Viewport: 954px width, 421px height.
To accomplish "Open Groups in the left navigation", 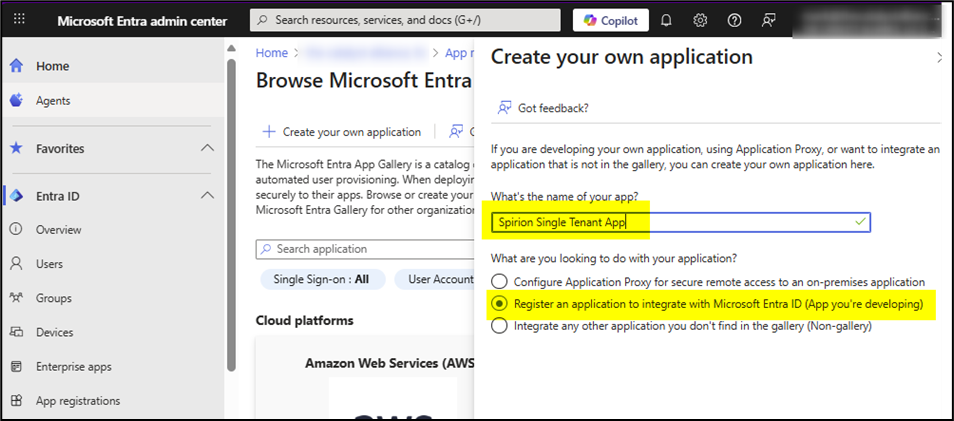I will pos(51,298).
